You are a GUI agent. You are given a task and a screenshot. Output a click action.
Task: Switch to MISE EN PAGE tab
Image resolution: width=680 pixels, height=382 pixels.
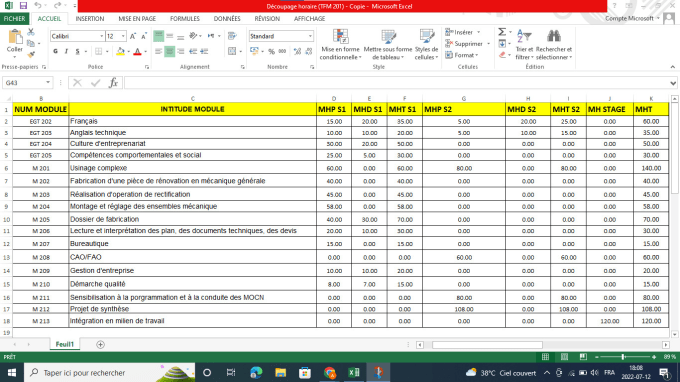[137, 19]
